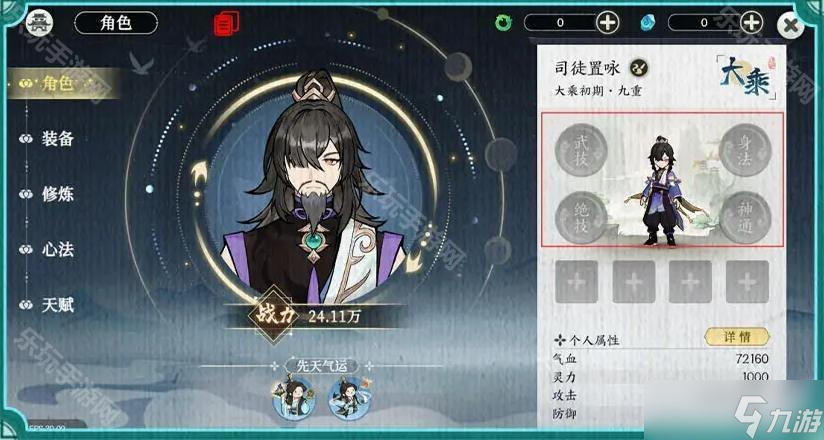Switch to the 装备 tab
The width and height of the screenshot is (824, 440).
58,139
